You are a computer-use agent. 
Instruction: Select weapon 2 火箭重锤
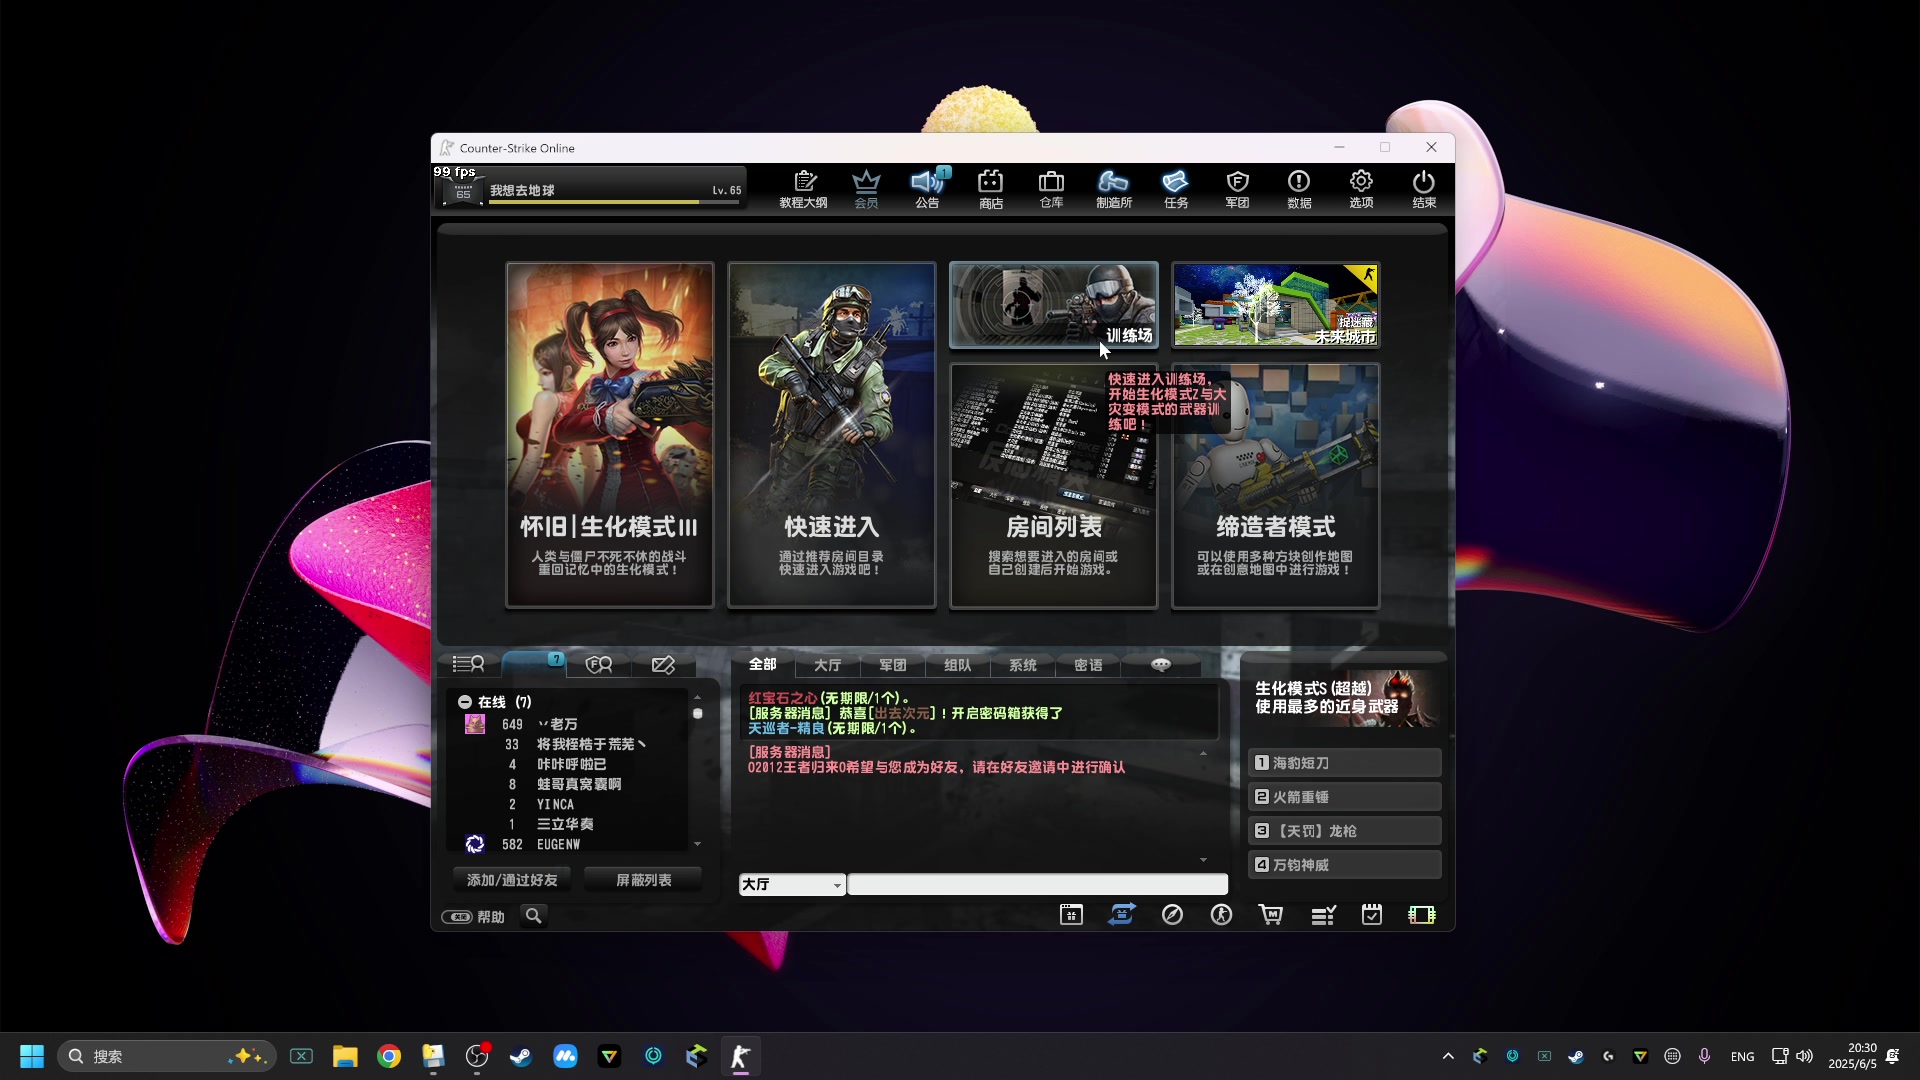tap(1345, 797)
